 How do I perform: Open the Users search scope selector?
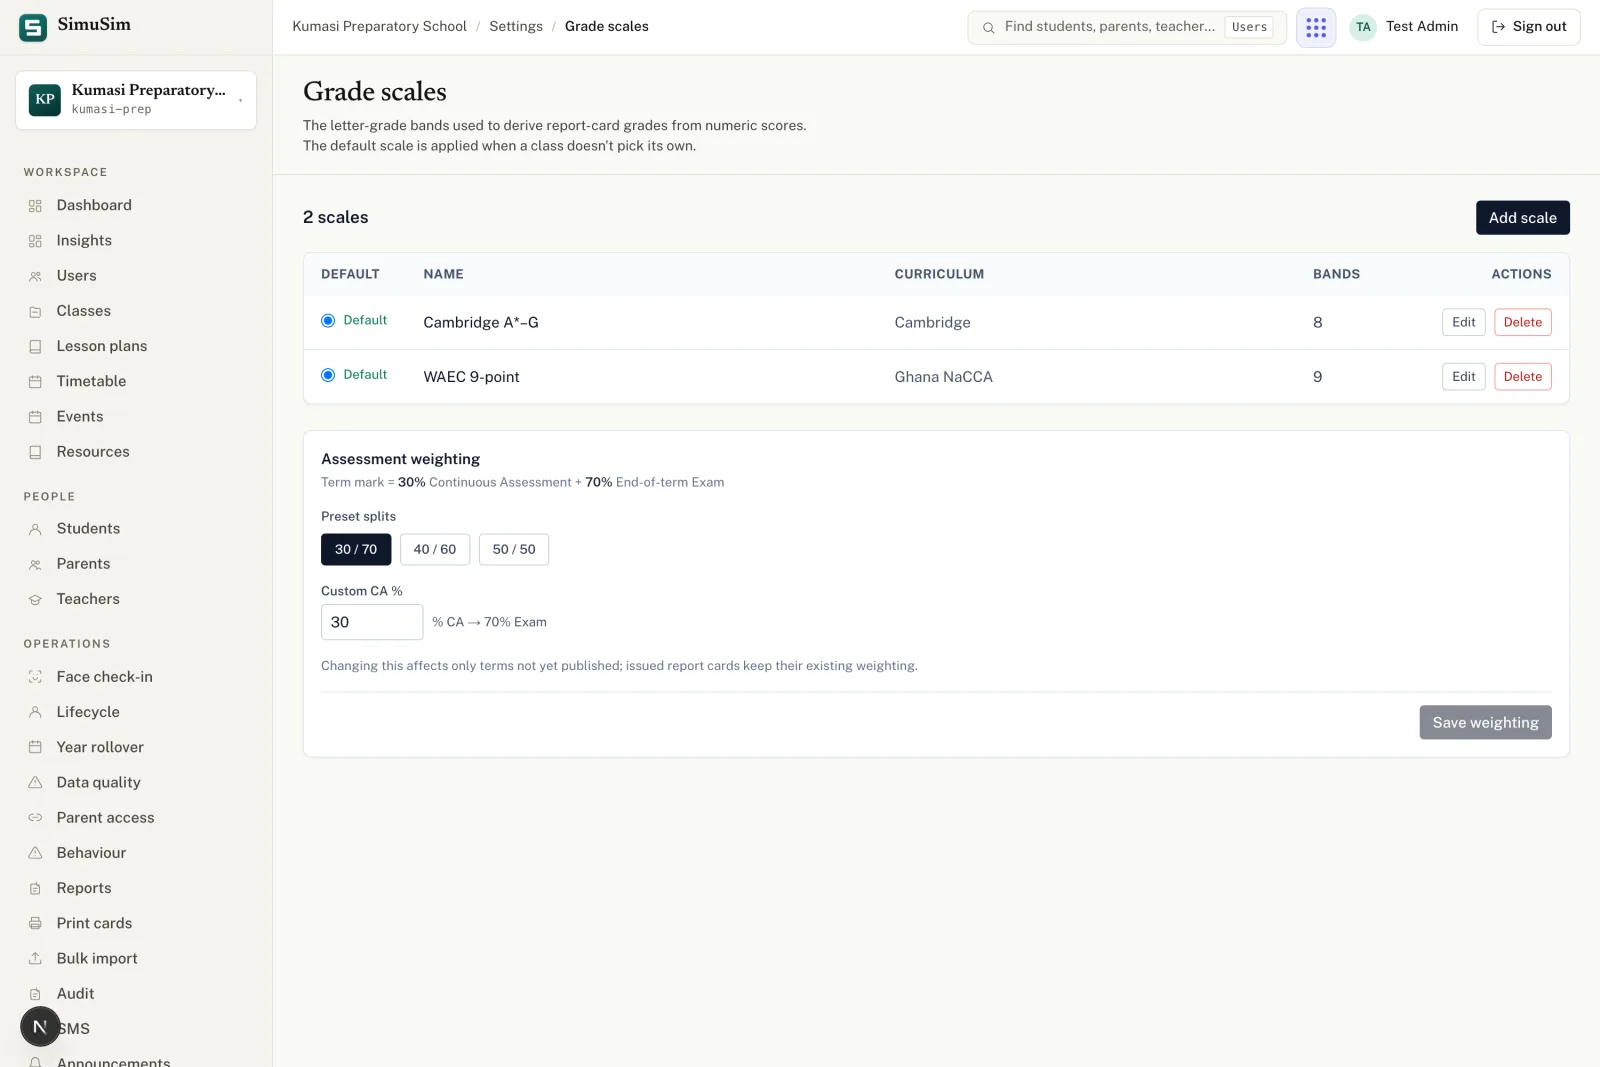pyautogui.click(x=1249, y=27)
